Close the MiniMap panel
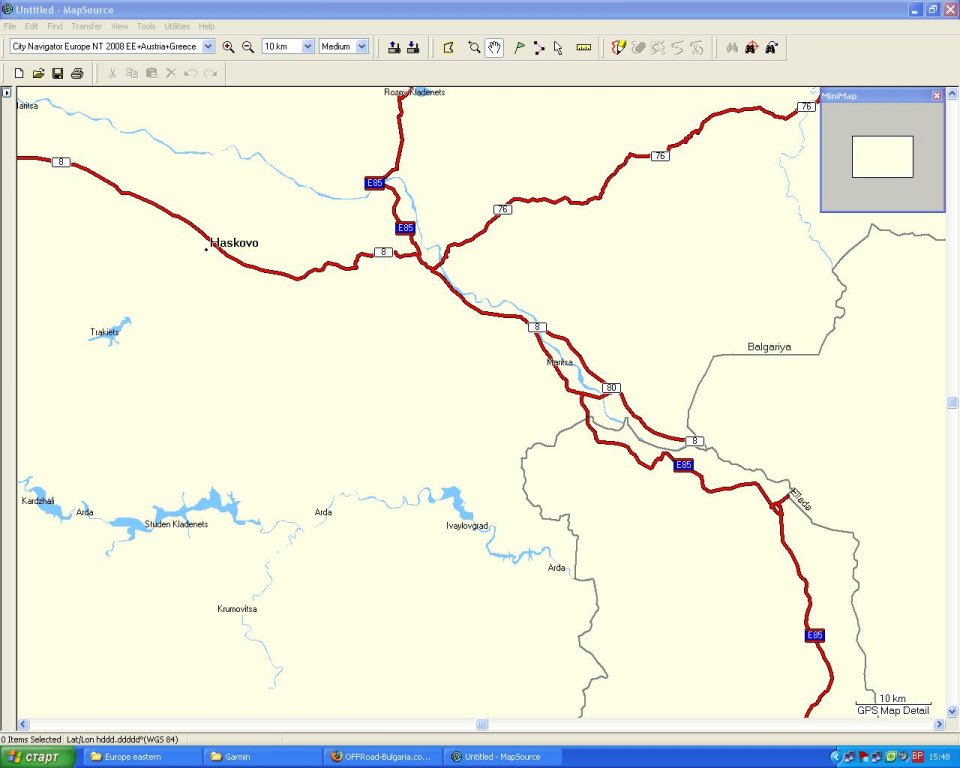 pyautogui.click(x=937, y=96)
